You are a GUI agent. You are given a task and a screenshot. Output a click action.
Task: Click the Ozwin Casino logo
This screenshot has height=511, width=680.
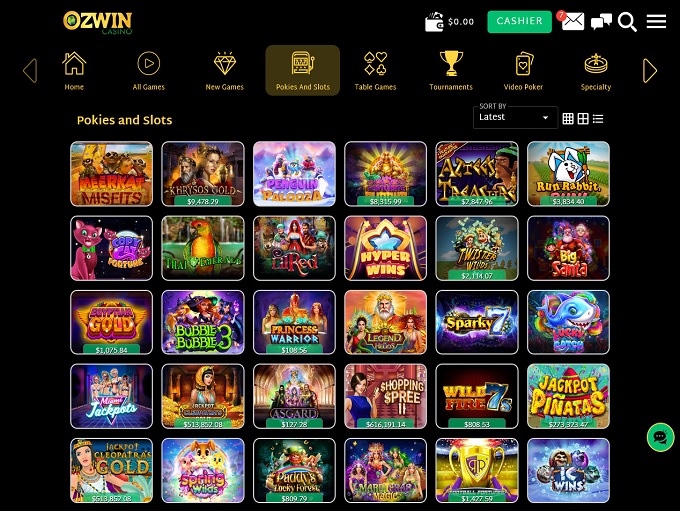point(98,23)
